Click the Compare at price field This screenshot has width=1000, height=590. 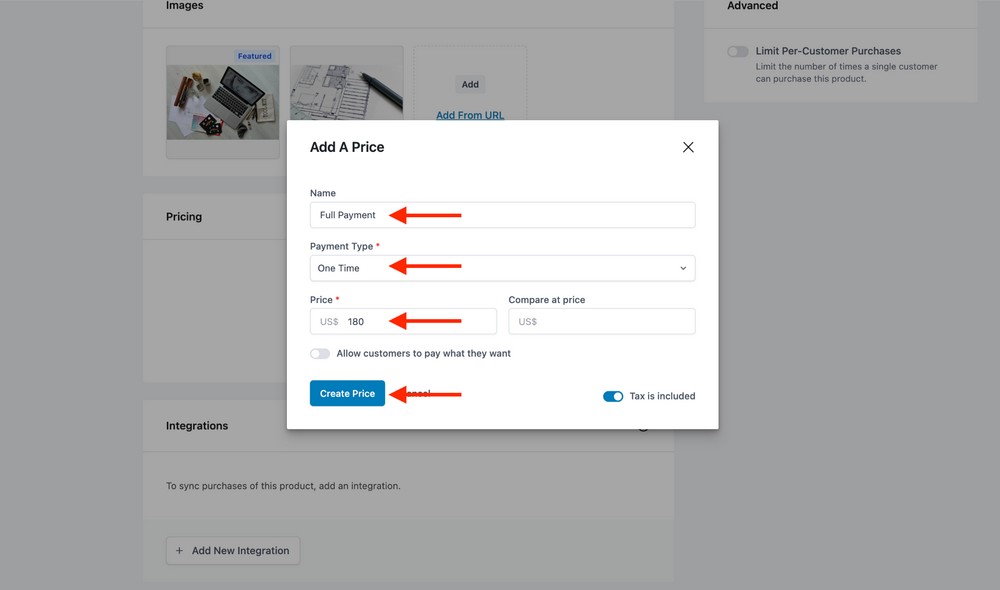pos(601,321)
